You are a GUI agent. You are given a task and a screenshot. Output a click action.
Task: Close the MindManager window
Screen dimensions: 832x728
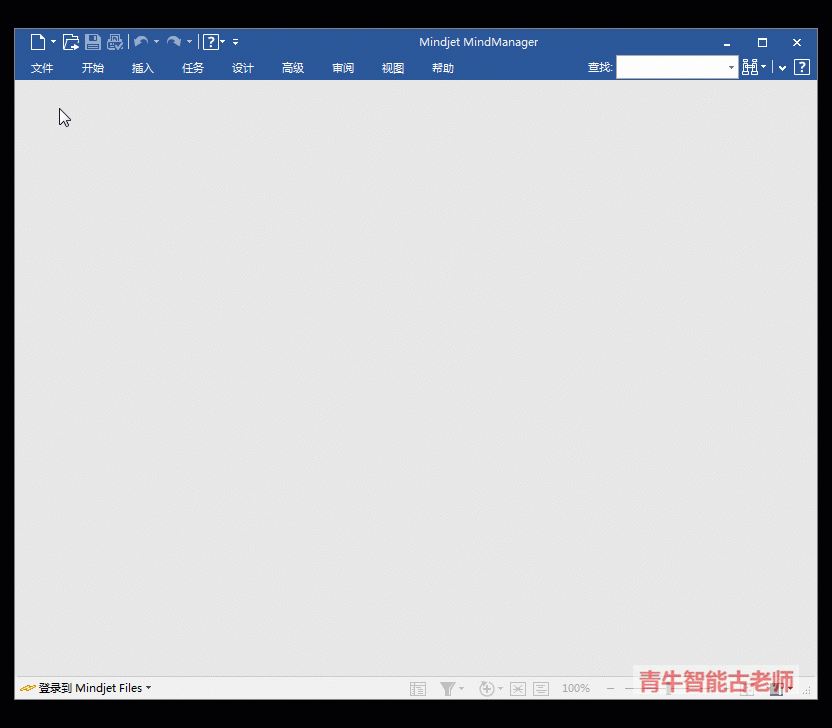coord(797,42)
